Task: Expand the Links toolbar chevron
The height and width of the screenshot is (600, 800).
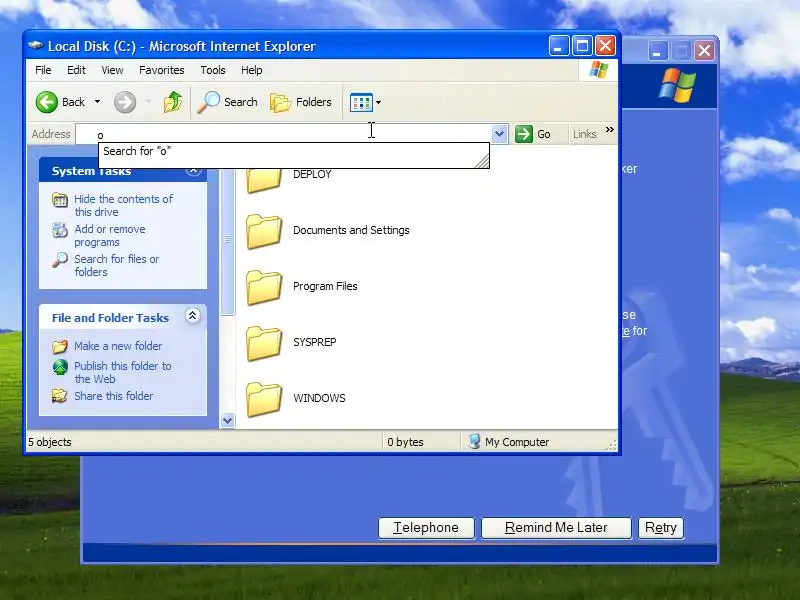Action: [610, 130]
